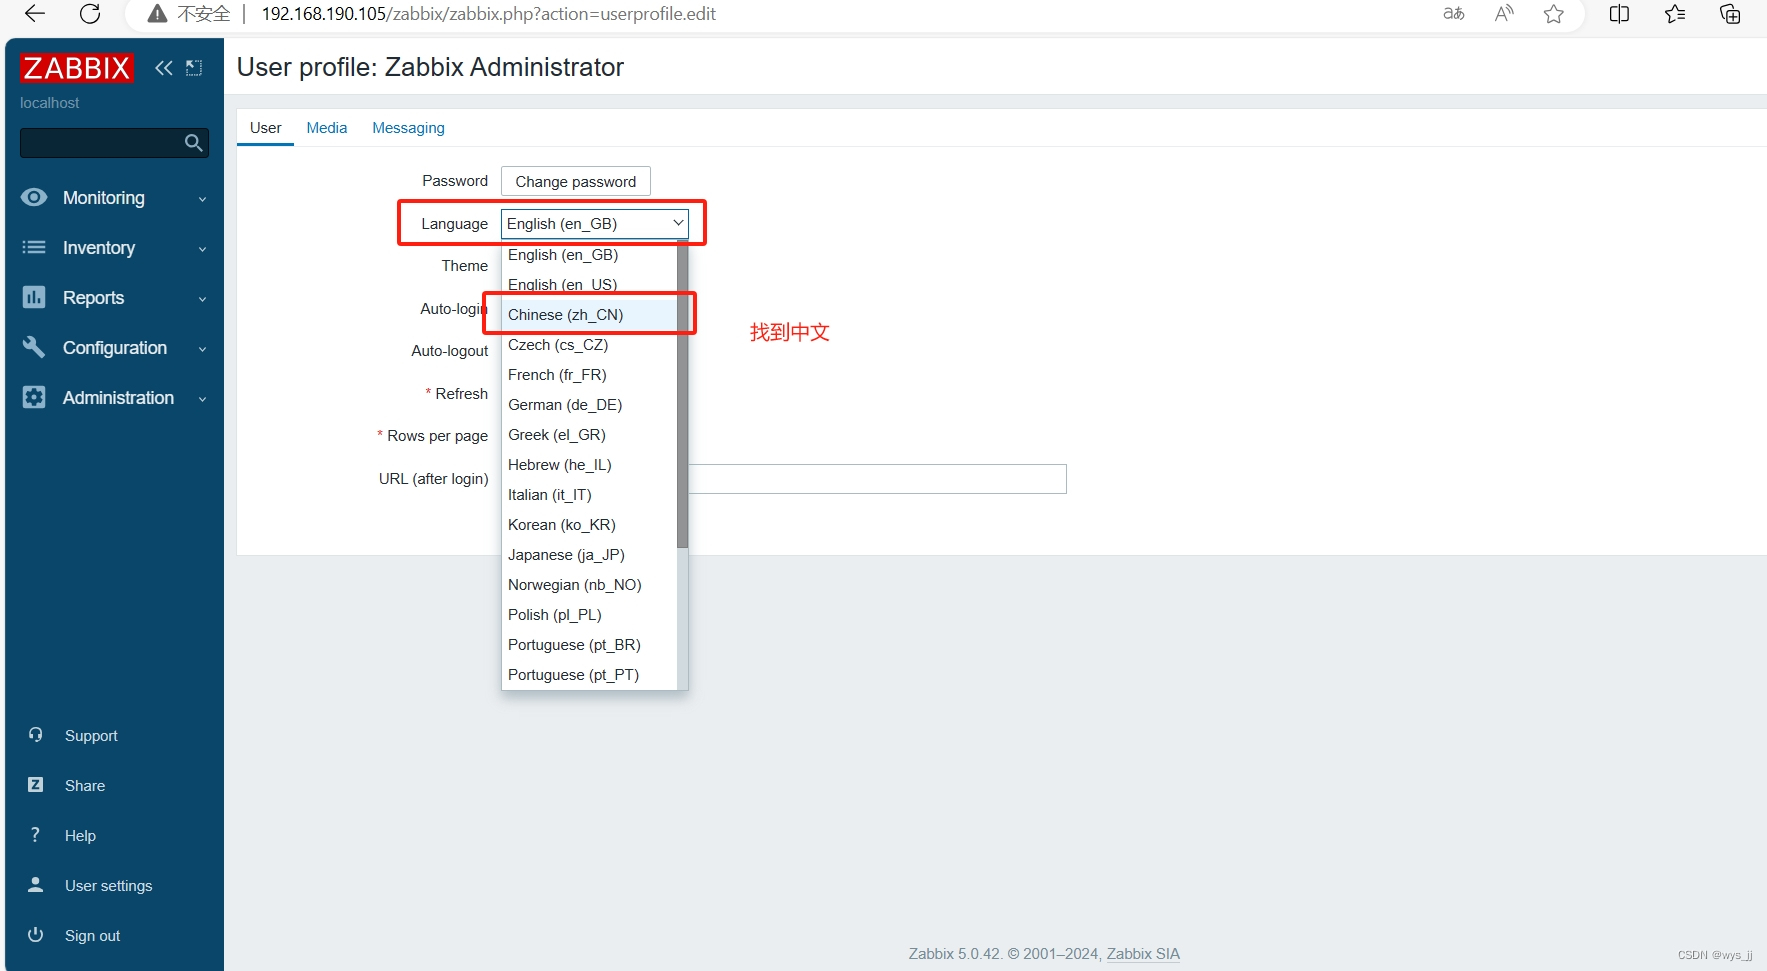Viewport: 1767px width, 971px height.
Task: Select Chinese (zh_CN) from language list
Action: pos(589,315)
